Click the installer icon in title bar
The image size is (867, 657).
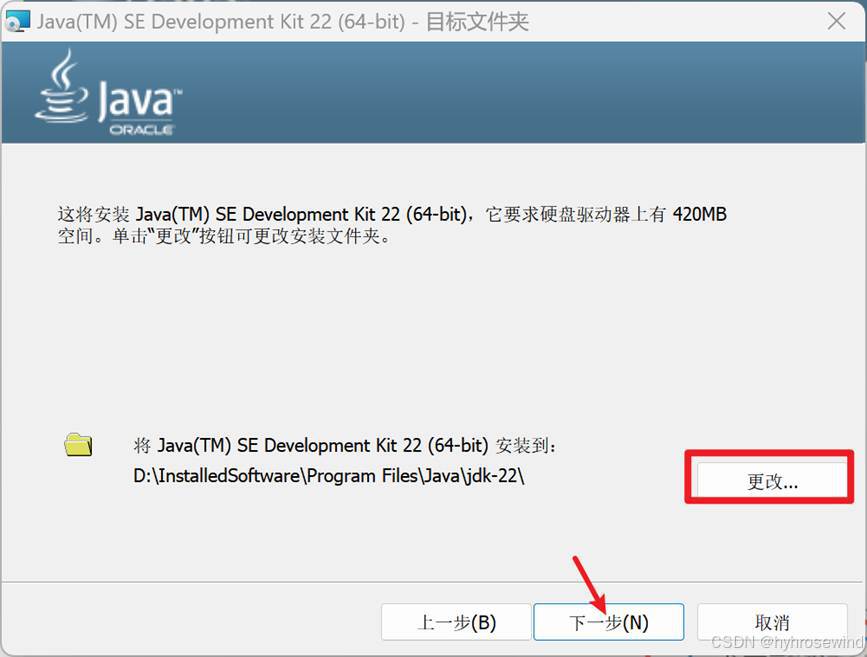(x=17, y=22)
